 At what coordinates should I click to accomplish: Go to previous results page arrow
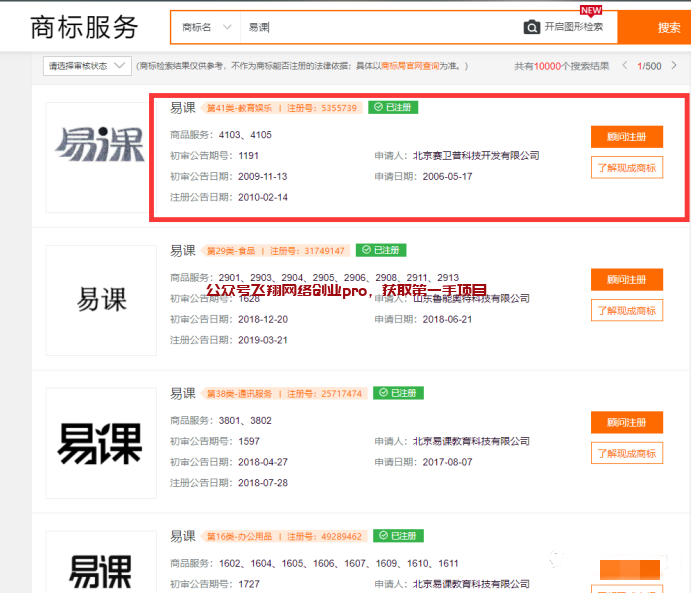coord(625,66)
